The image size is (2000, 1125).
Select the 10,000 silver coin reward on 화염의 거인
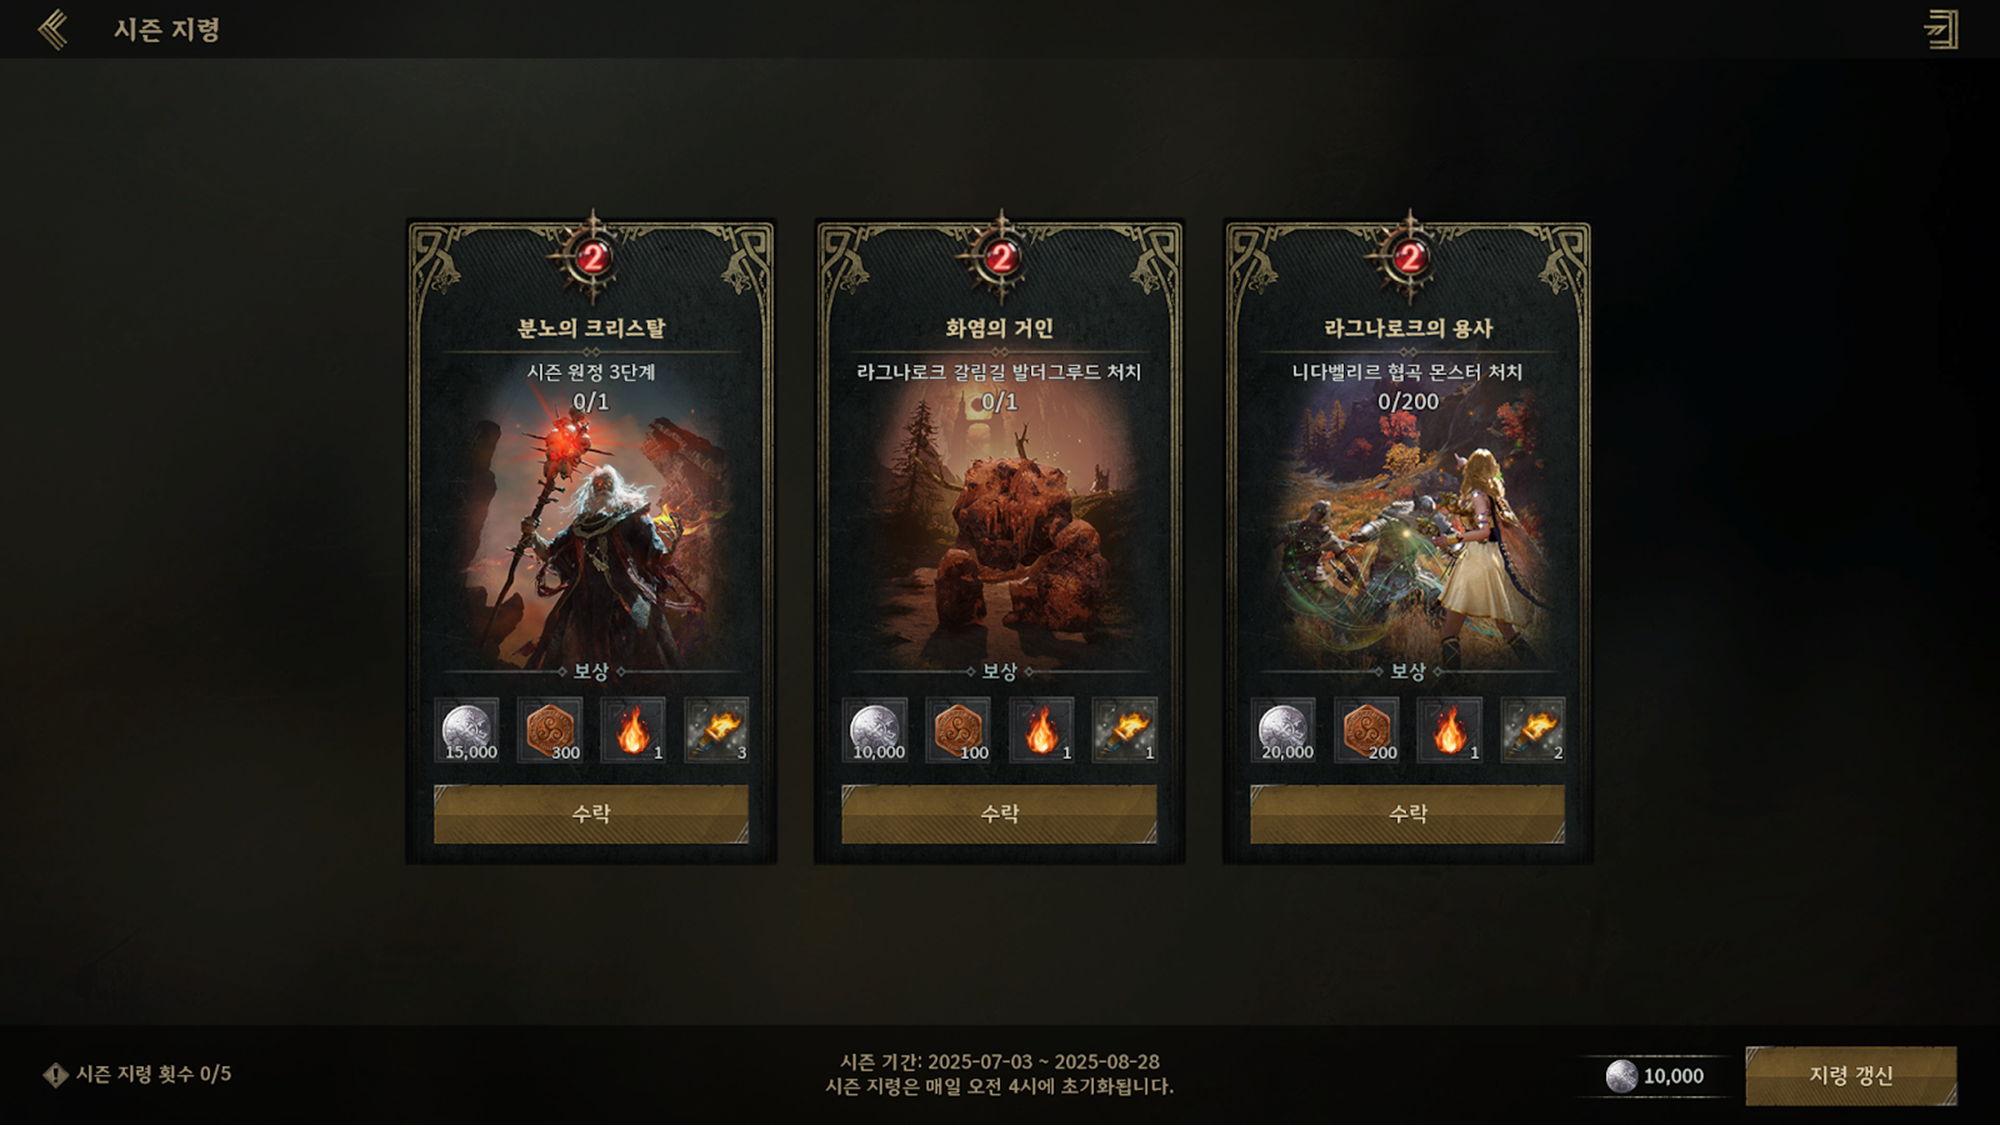coord(875,730)
